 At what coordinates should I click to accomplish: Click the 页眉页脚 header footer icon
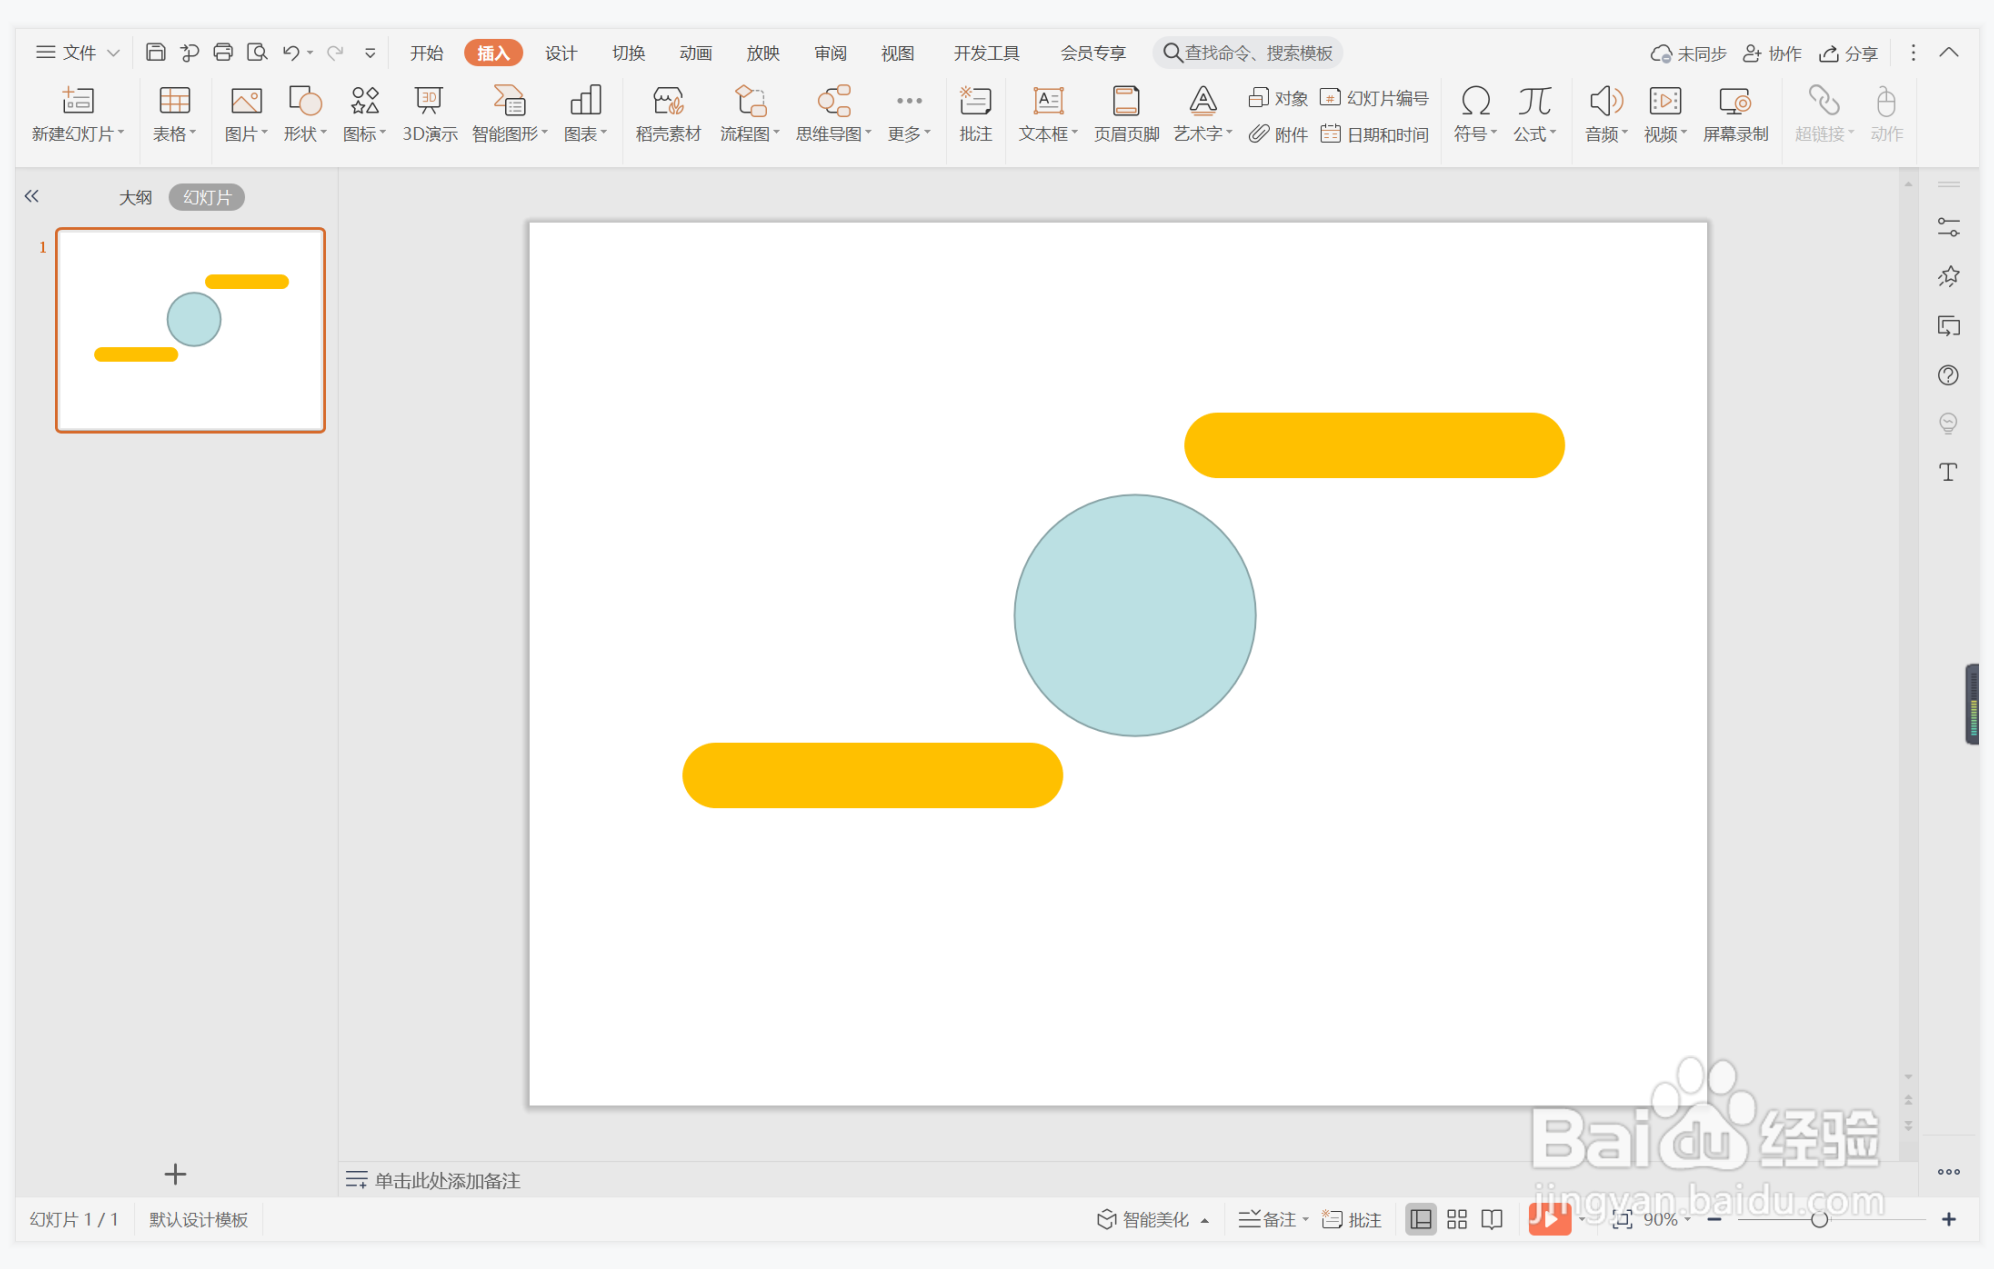pos(1126,102)
